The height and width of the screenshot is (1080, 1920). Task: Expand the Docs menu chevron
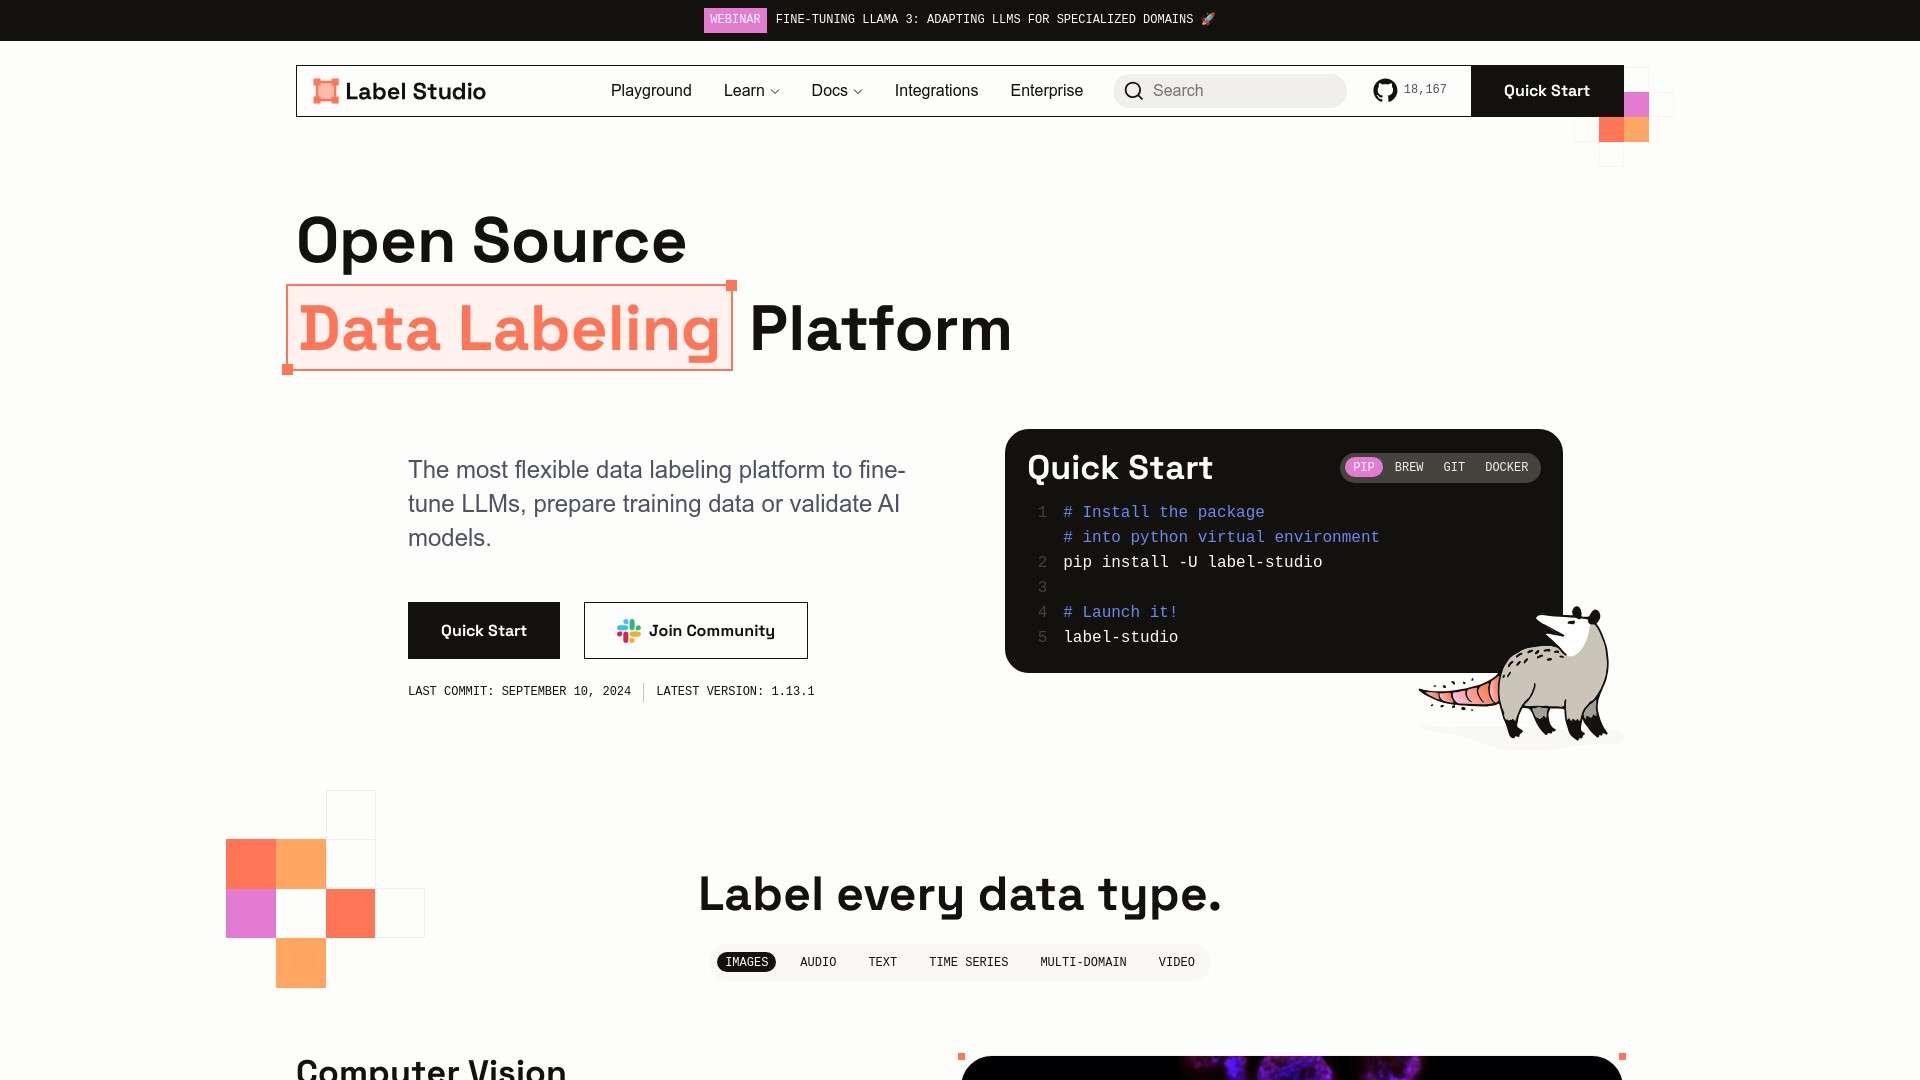tap(858, 92)
